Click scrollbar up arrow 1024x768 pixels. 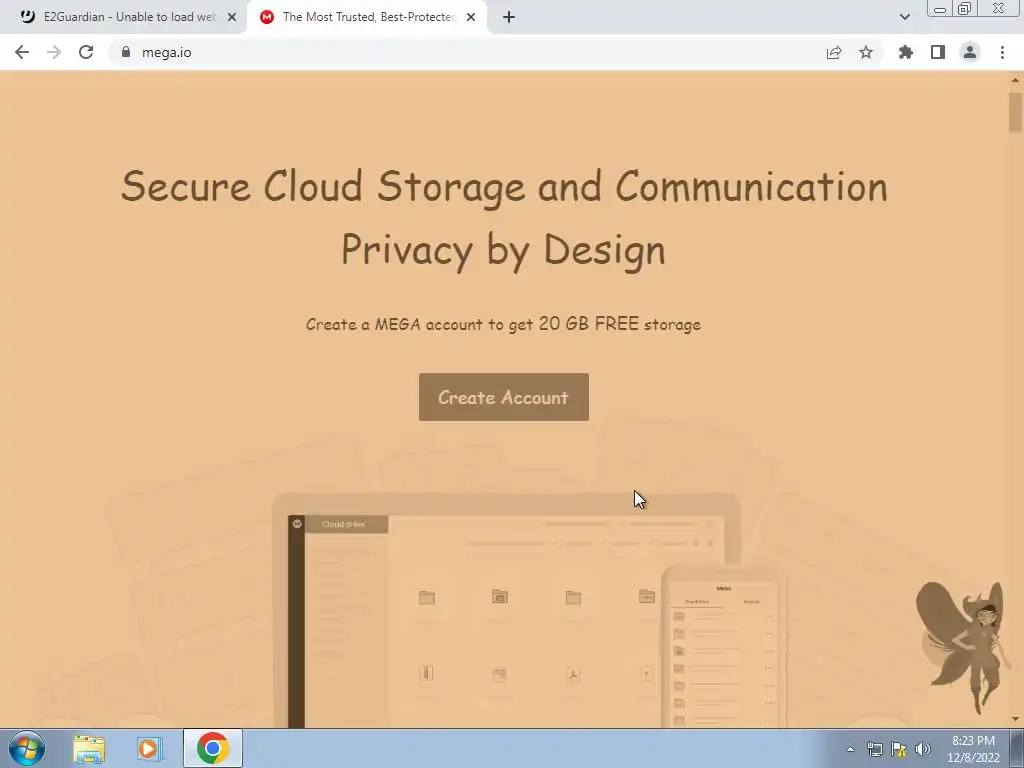tap(1015, 80)
